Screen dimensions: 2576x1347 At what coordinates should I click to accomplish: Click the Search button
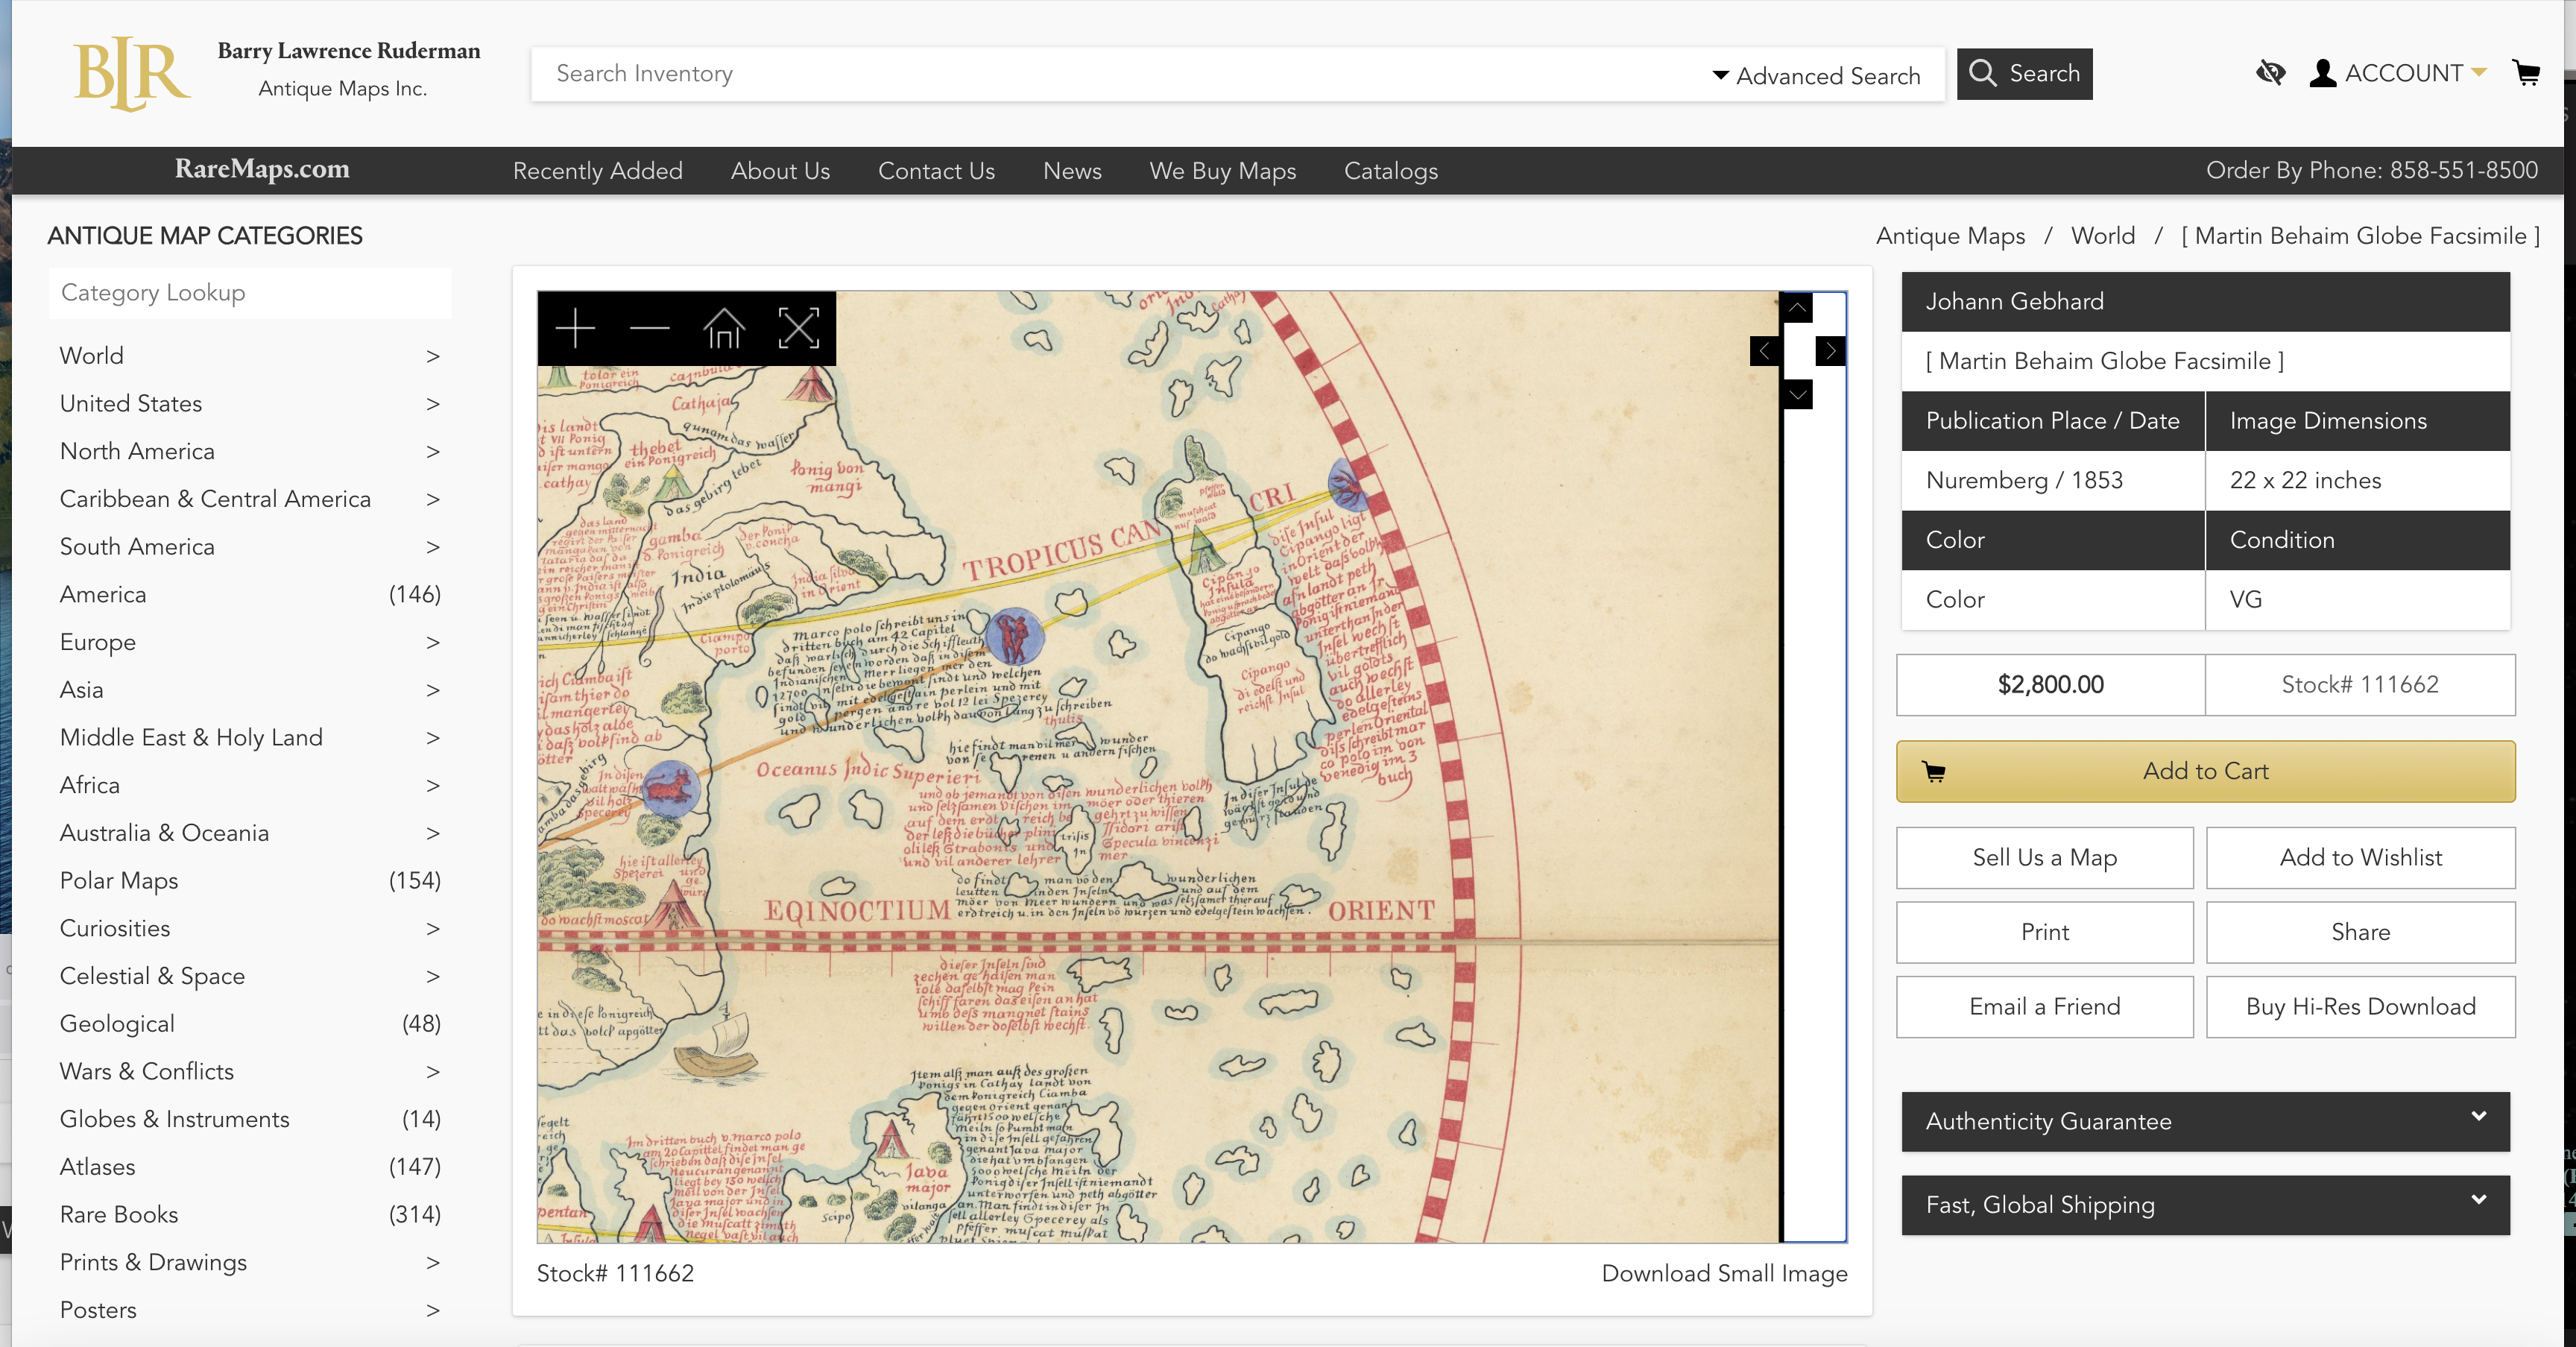pos(2024,73)
